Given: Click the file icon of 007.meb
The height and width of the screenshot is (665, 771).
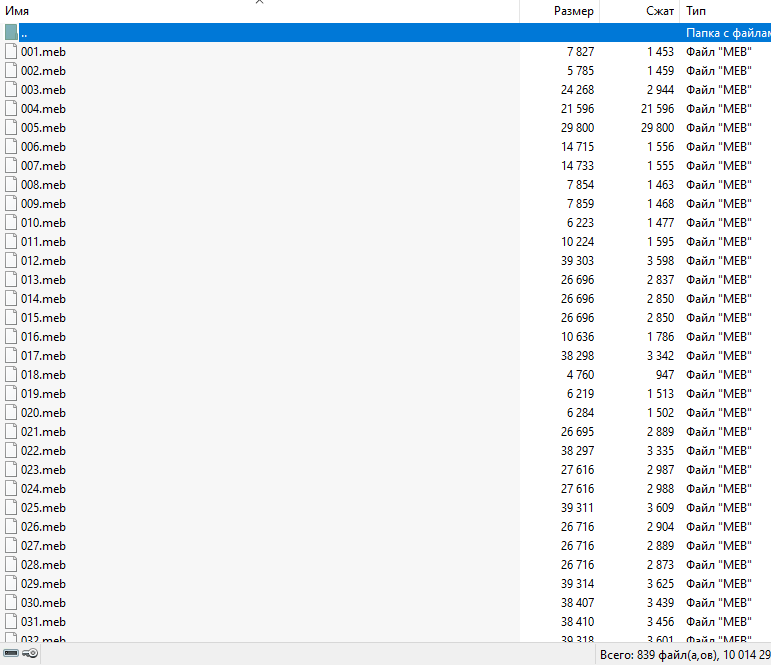Looking at the screenshot, I should [11, 165].
